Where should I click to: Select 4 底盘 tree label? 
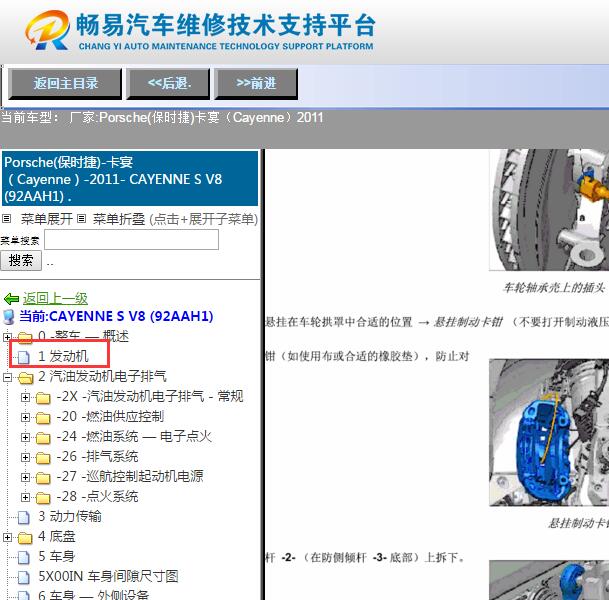pos(57,536)
